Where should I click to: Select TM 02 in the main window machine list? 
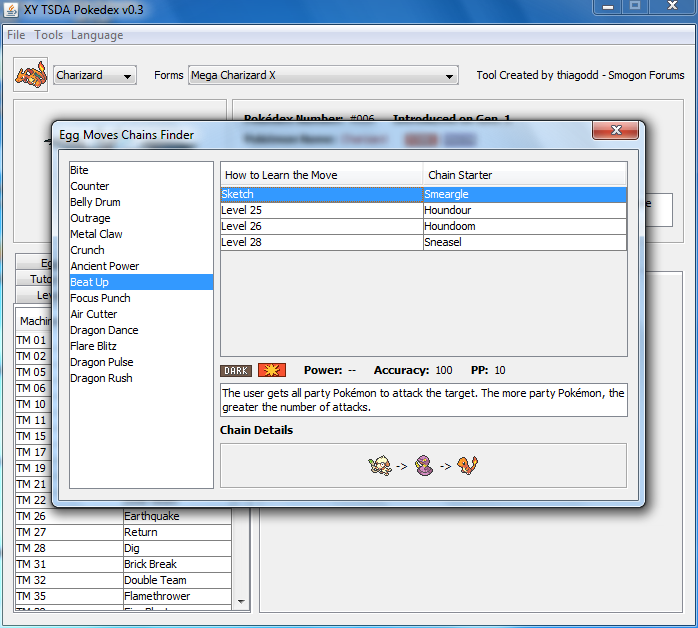click(33, 357)
